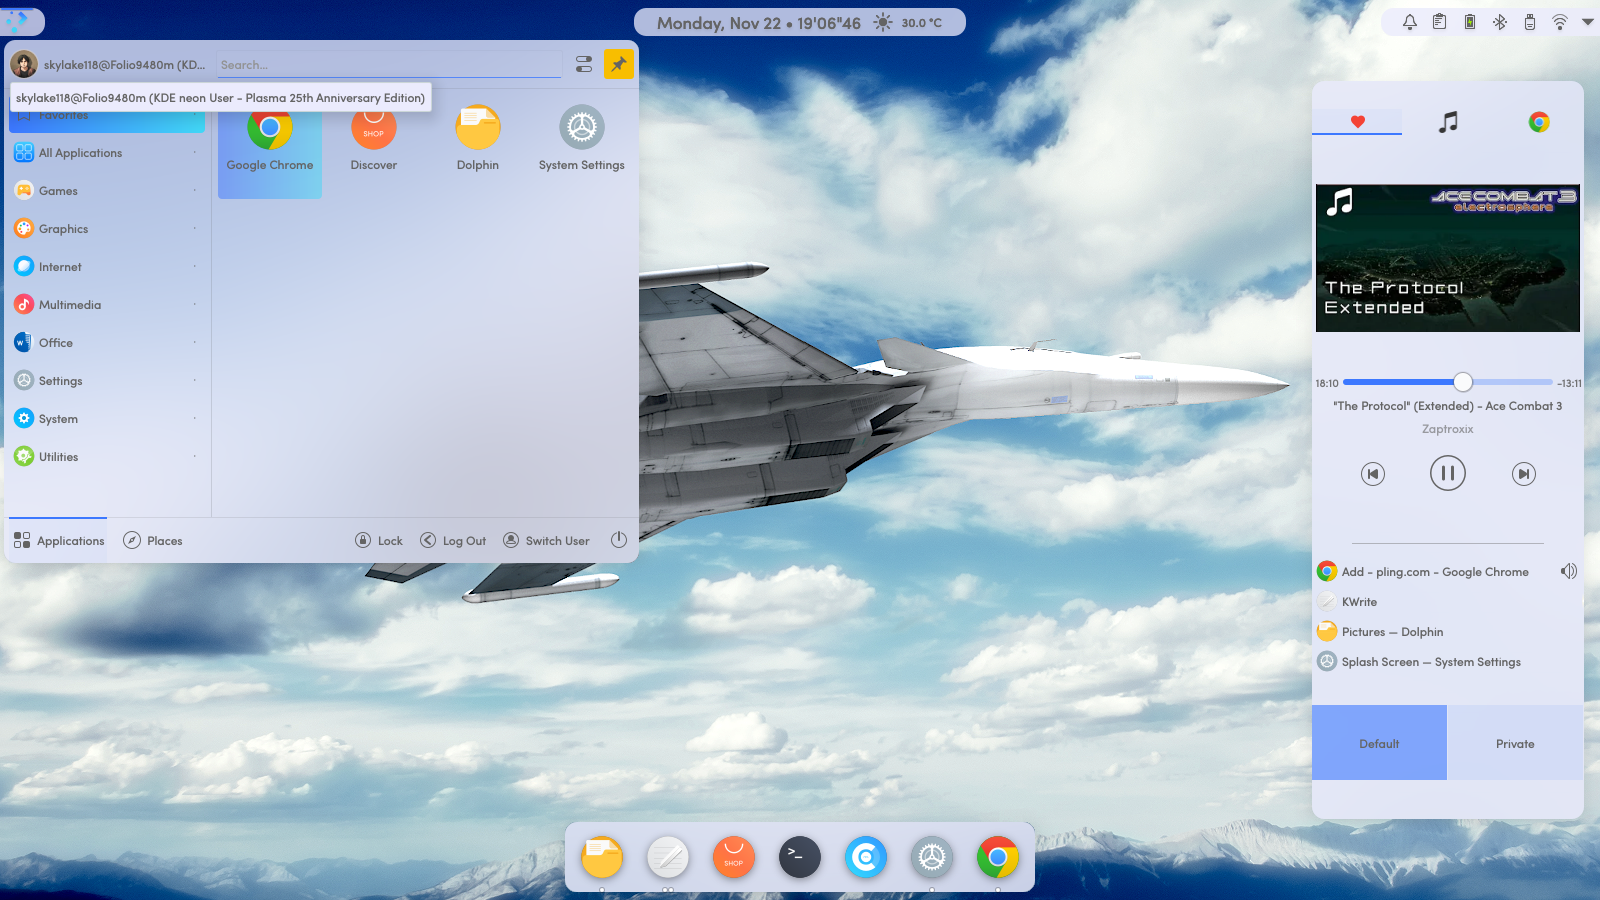Viewport: 1600px width, 900px height.
Task: Open KWrite editor from the dock
Action: click(668, 857)
